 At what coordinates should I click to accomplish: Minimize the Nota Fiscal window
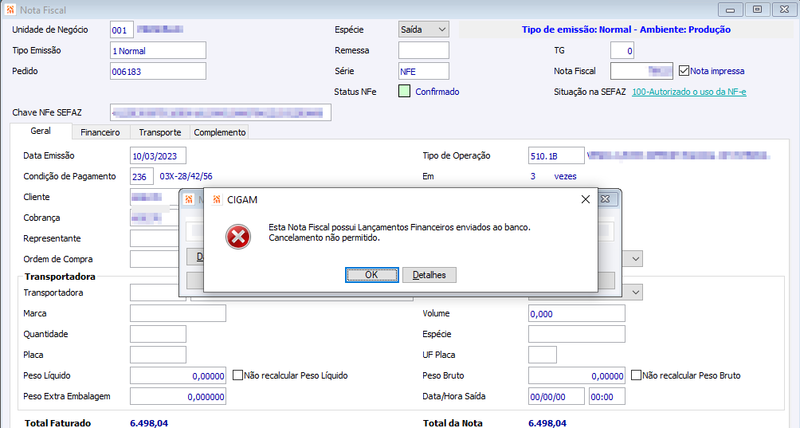tap(731, 10)
